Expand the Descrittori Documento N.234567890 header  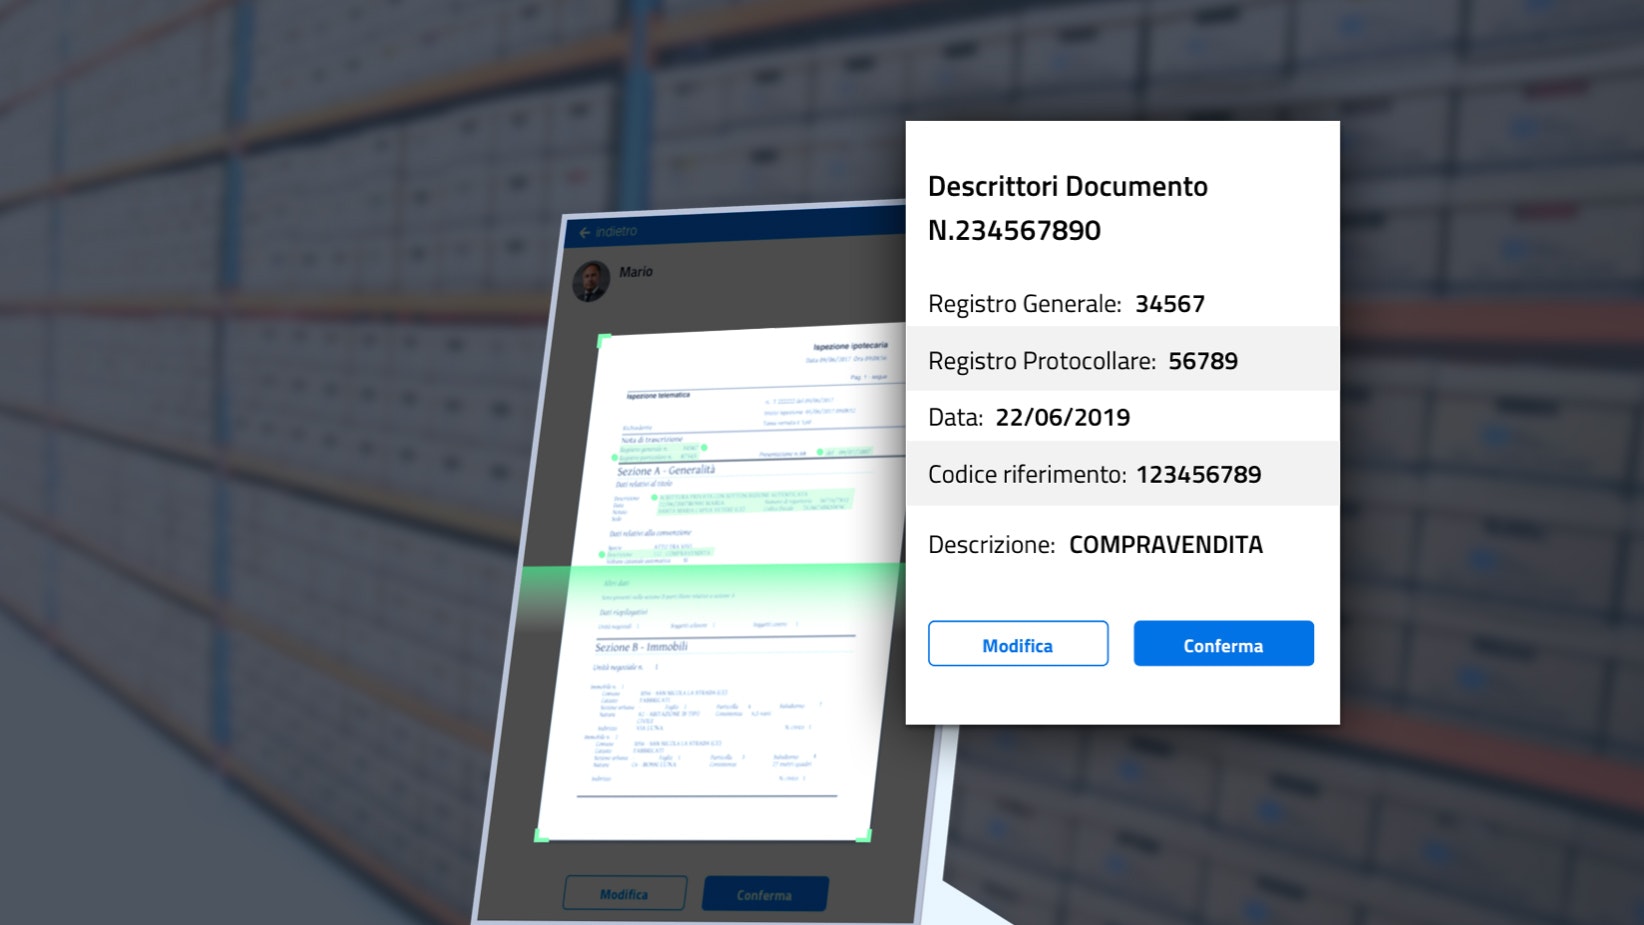pos(1068,208)
